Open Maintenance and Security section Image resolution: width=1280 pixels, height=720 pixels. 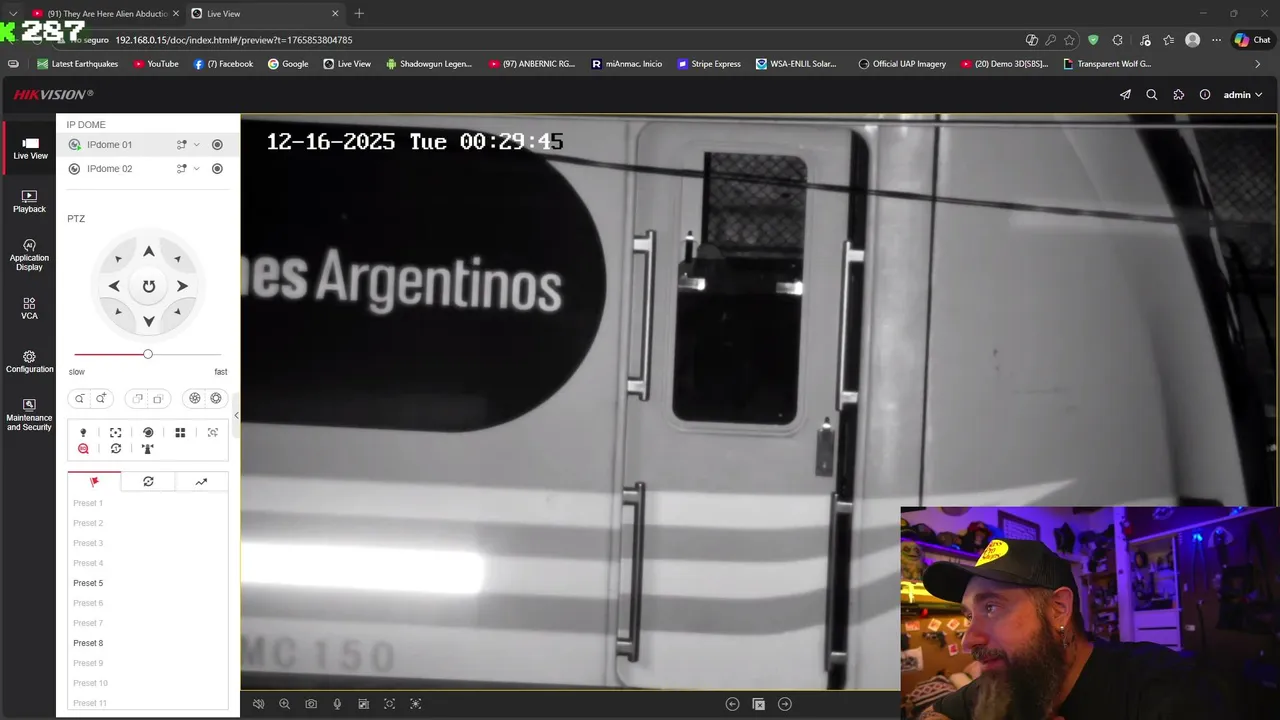point(30,415)
